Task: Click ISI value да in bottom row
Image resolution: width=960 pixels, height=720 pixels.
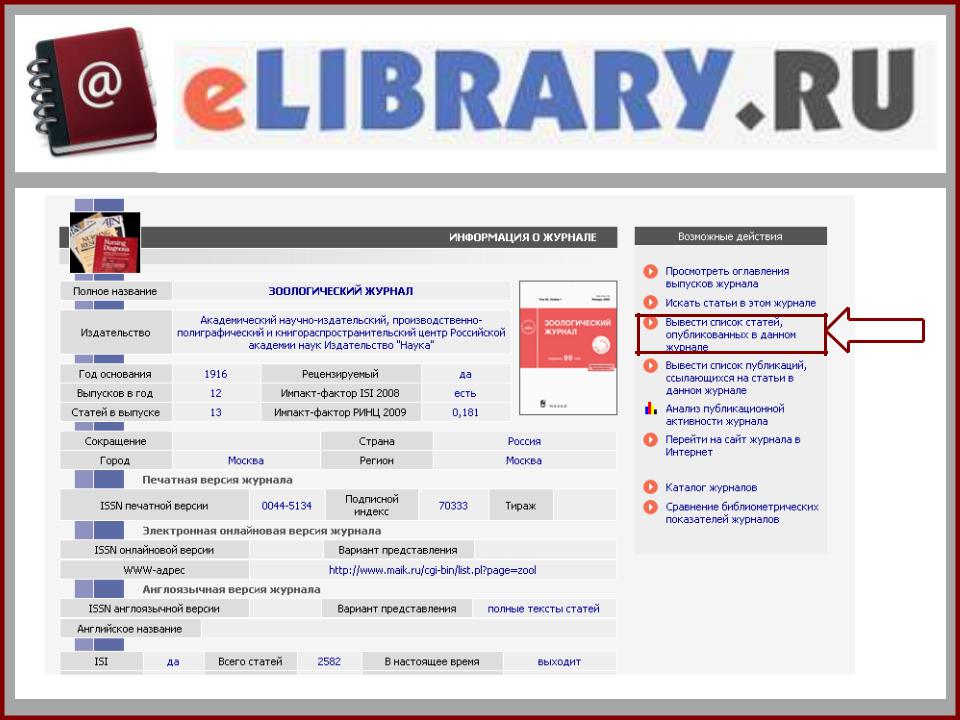Action: 173,662
